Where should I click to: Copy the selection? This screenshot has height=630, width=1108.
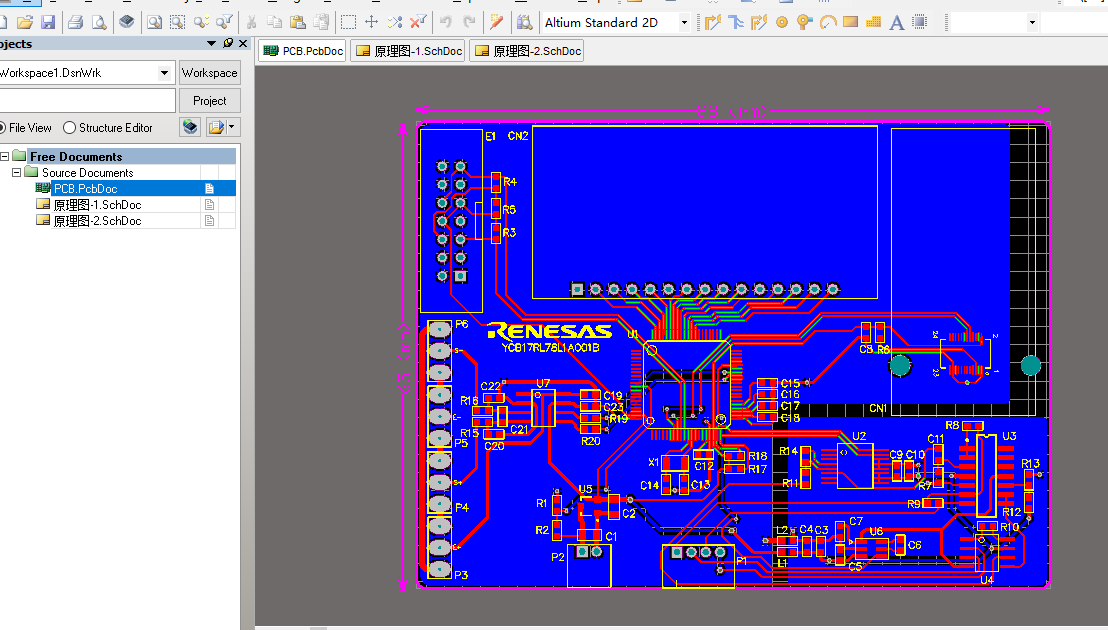click(275, 23)
